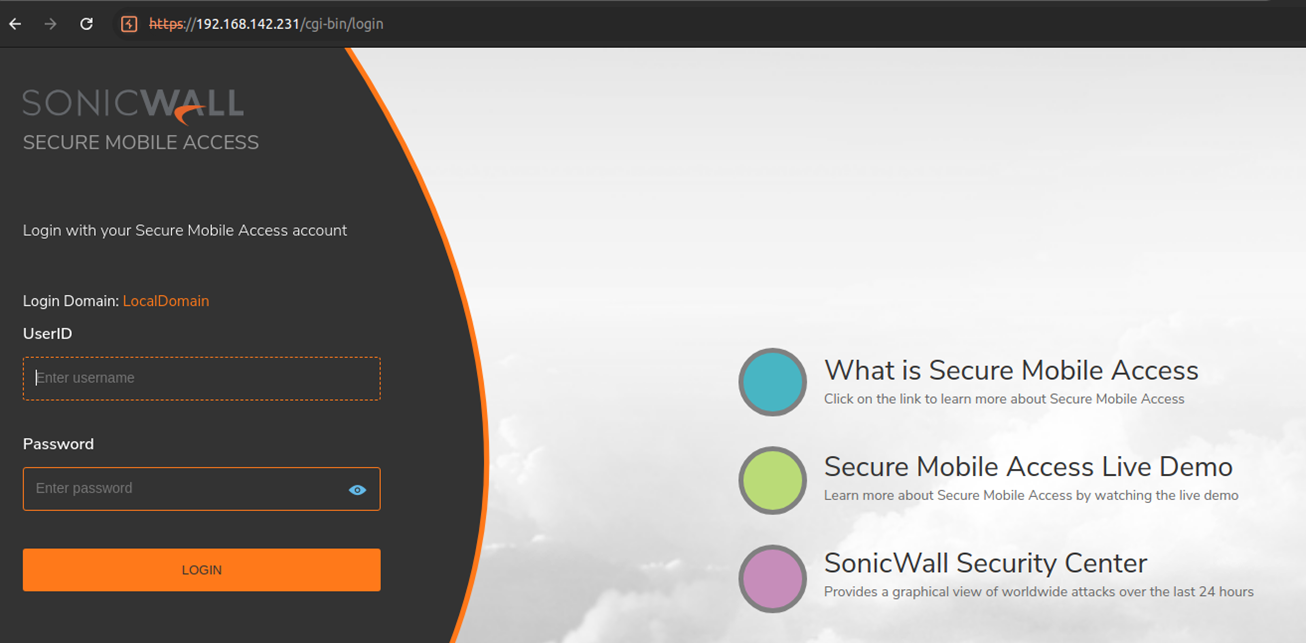Click the browser back arrow

click(x=15, y=24)
